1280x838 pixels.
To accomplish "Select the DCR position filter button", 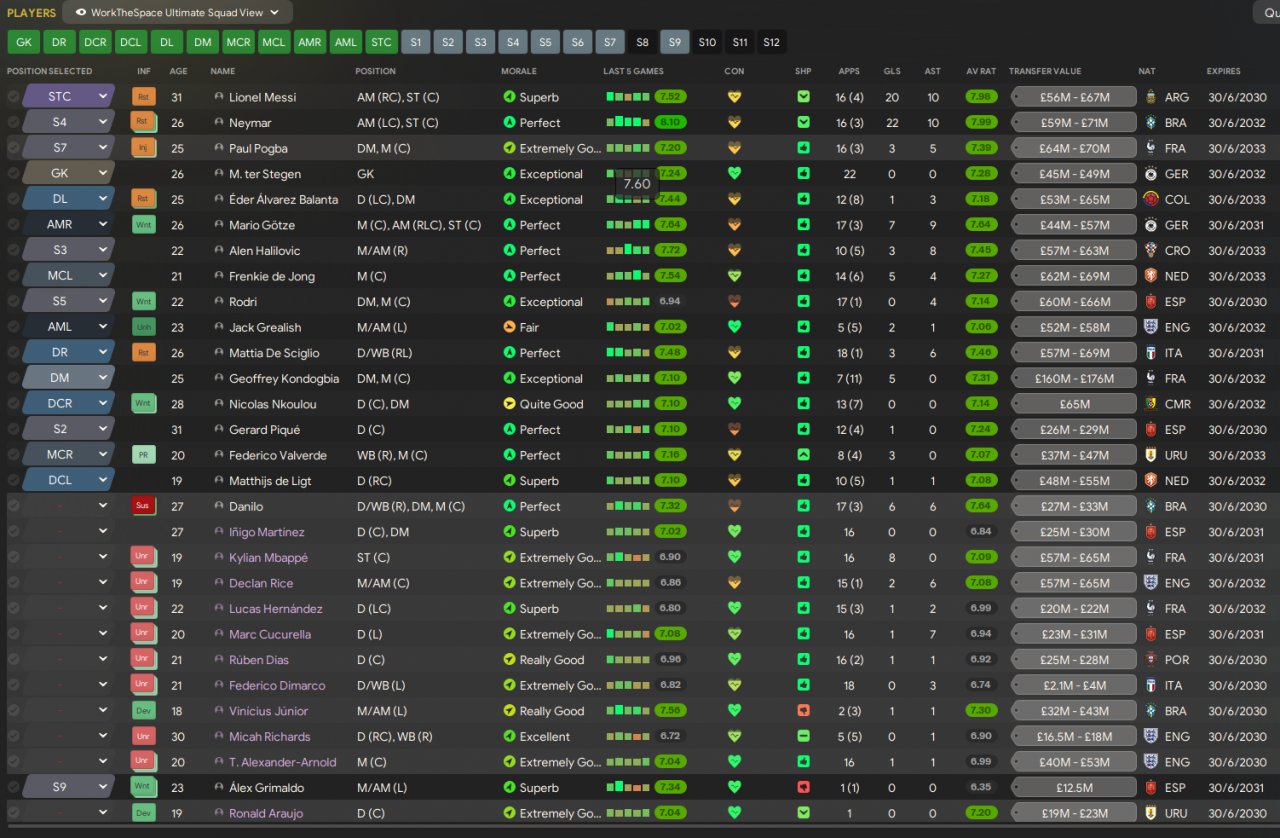I will point(95,42).
